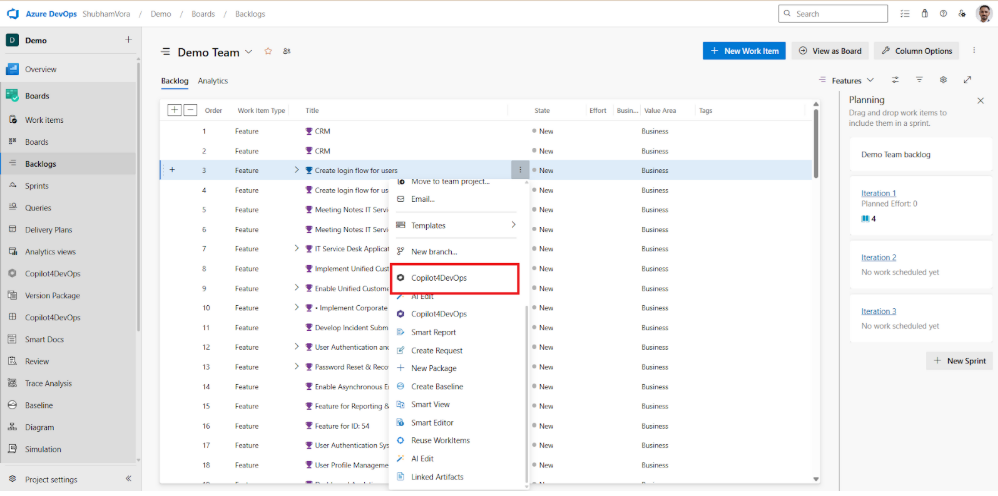Open the backlog filter funnel icon
998x496 pixels.
click(x=920, y=80)
